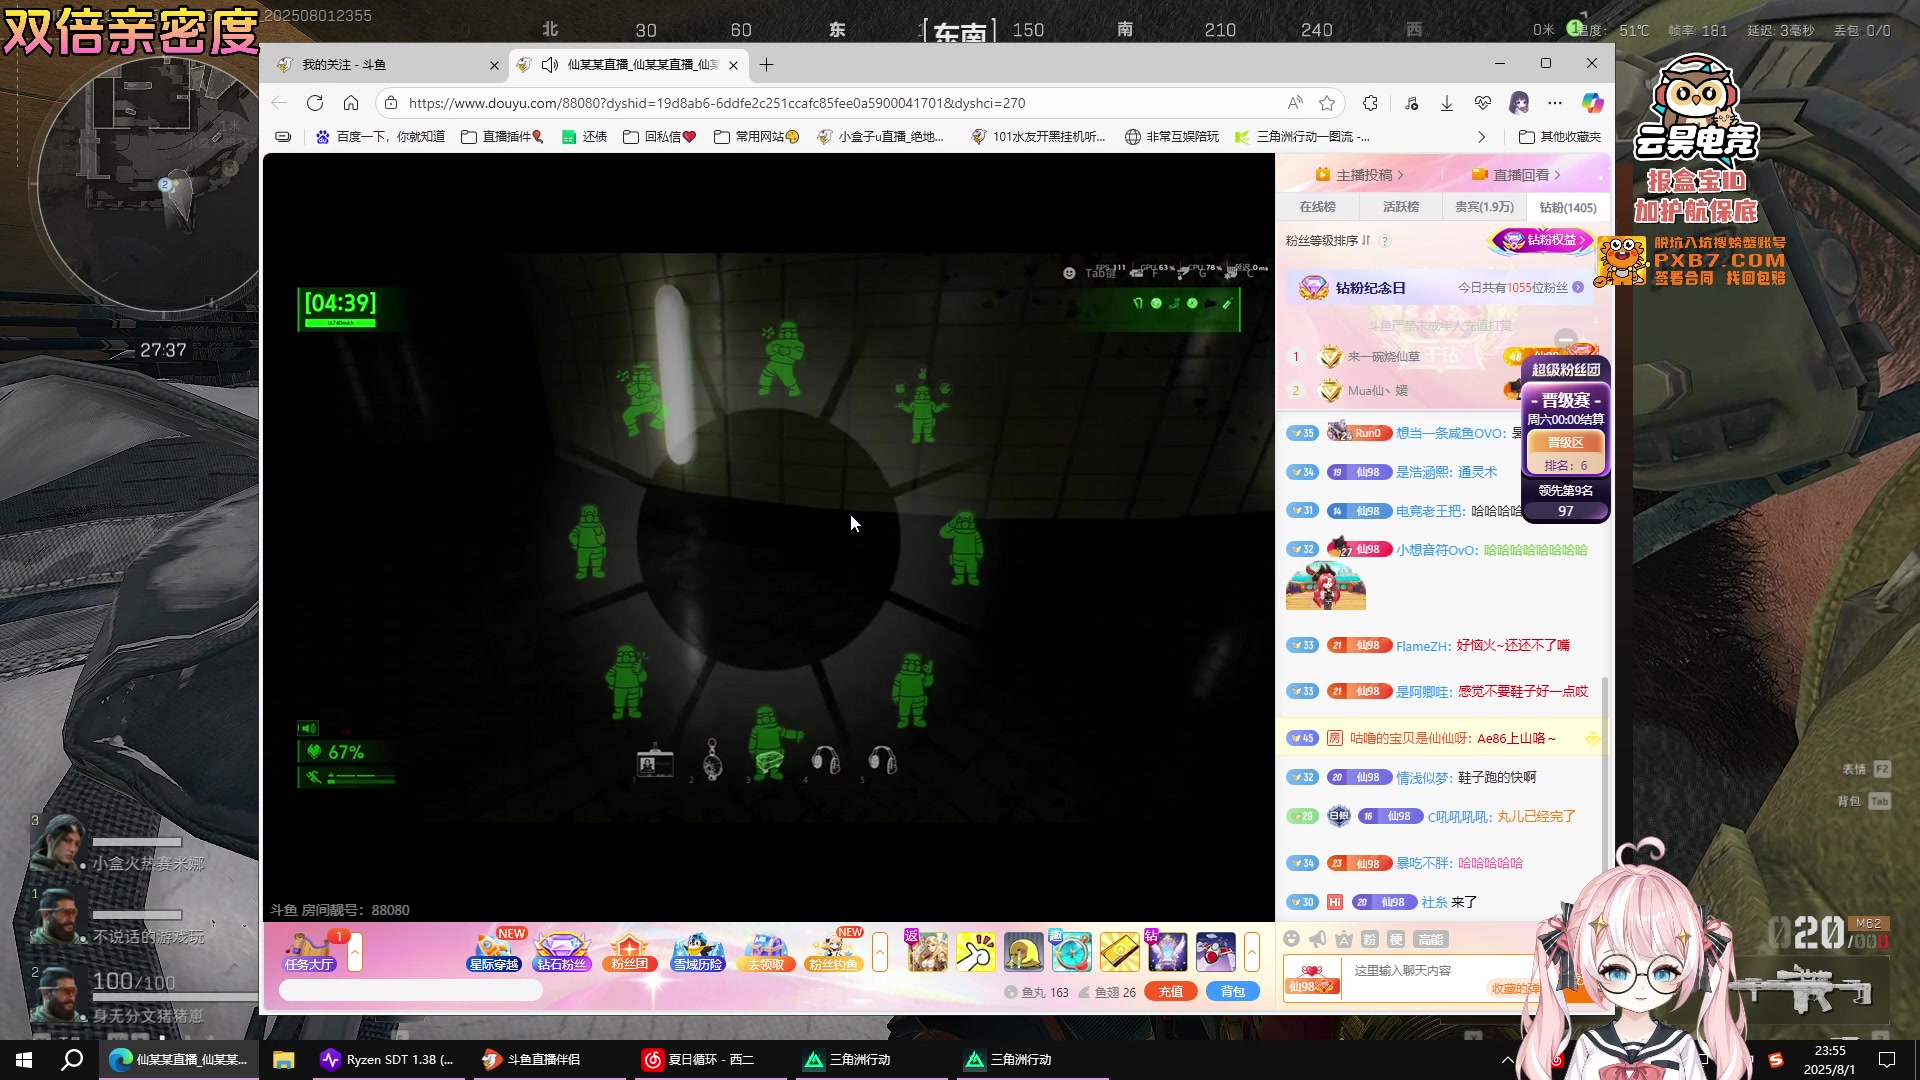Click the read aloud icon in address bar
The image size is (1920, 1080).
pos(1295,103)
